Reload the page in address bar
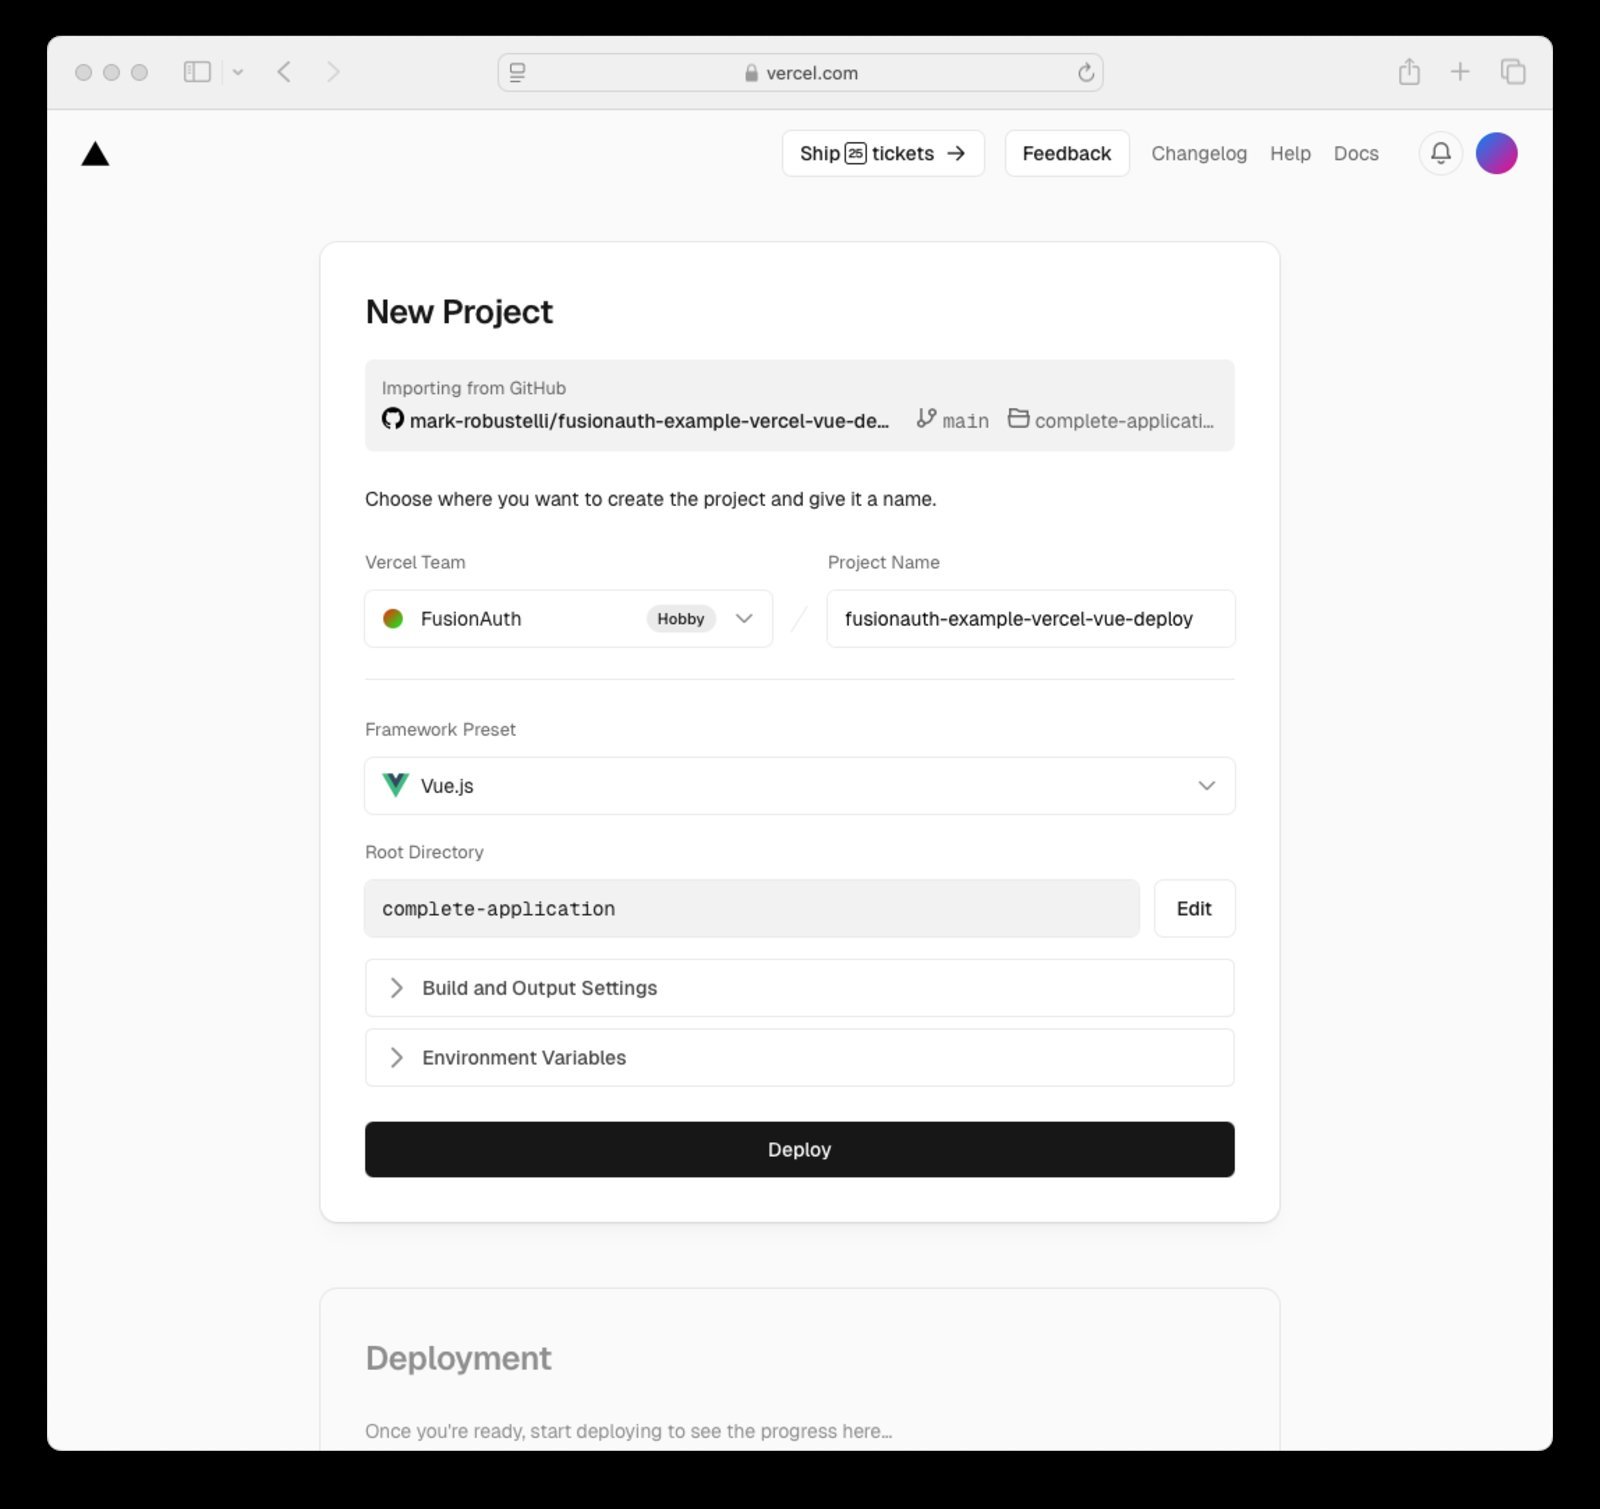Screen dimensions: 1600x1509 pos(1086,73)
